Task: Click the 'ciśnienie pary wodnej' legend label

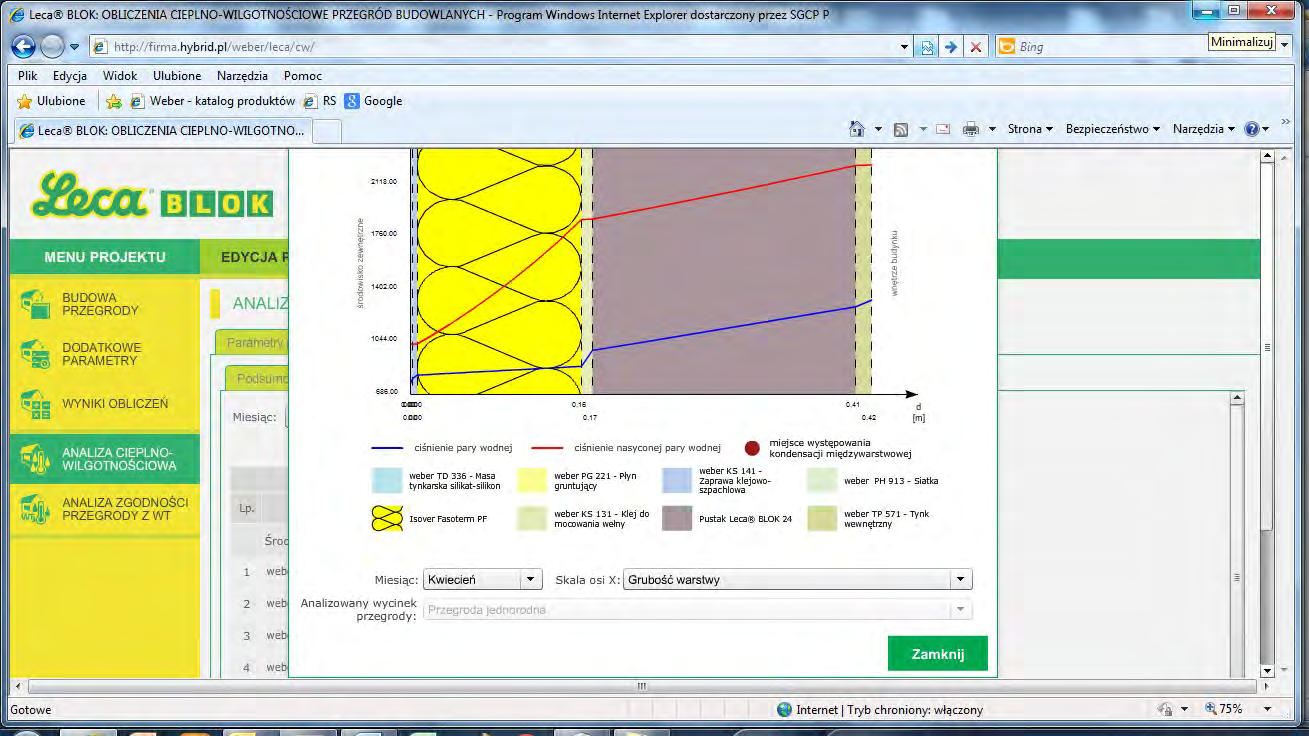Action: tap(464, 448)
